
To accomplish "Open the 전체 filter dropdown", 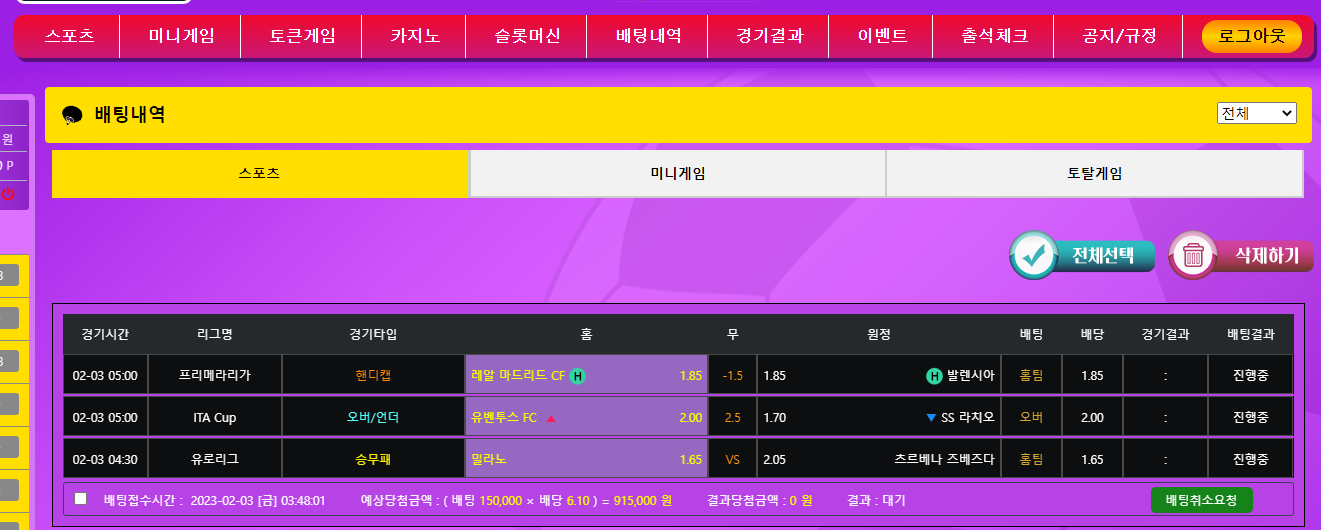I will click(x=1256, y=113).
